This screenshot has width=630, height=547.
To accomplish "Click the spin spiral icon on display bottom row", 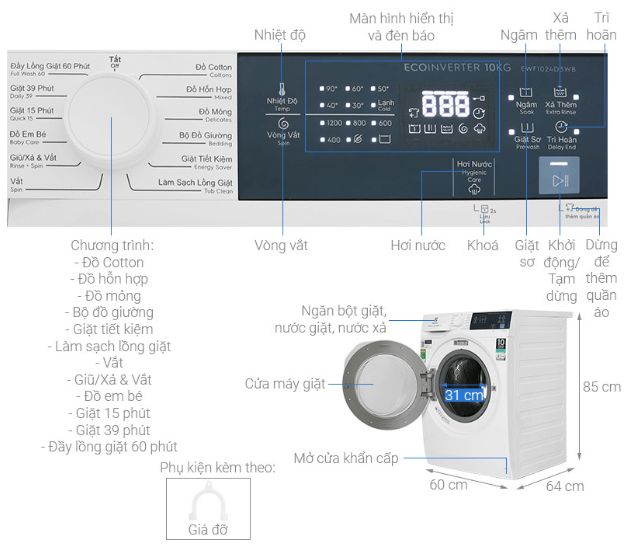I will coord(463,129).
